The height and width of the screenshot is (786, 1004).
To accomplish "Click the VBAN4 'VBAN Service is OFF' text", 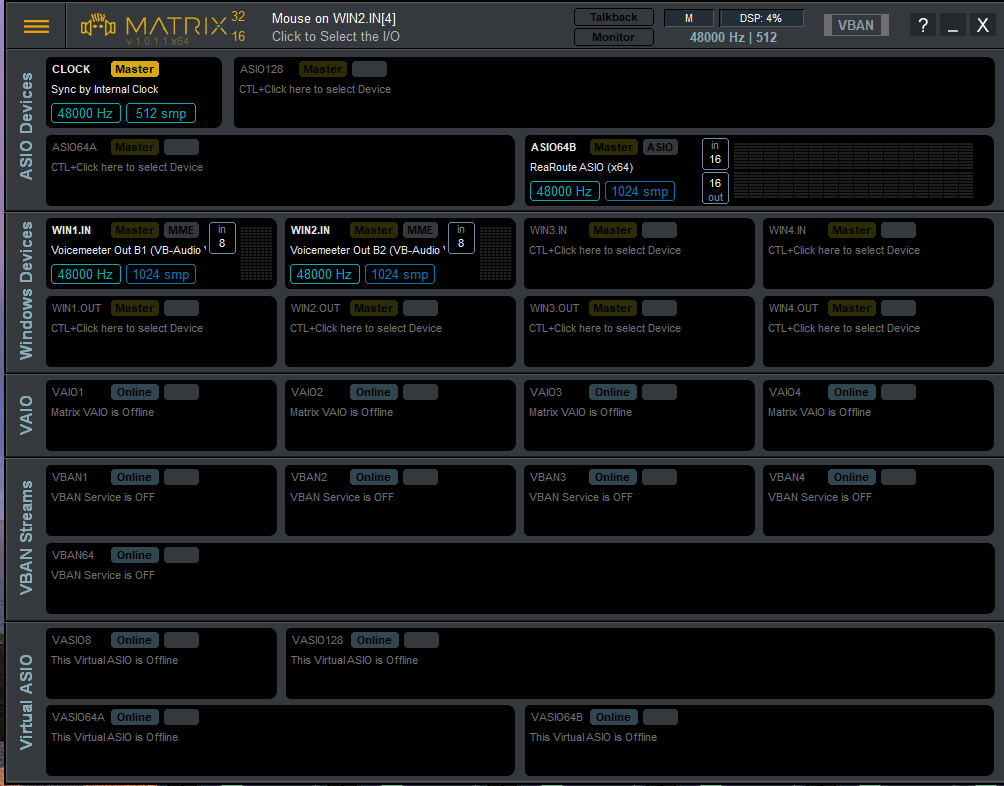I will (x=820, y=497).
